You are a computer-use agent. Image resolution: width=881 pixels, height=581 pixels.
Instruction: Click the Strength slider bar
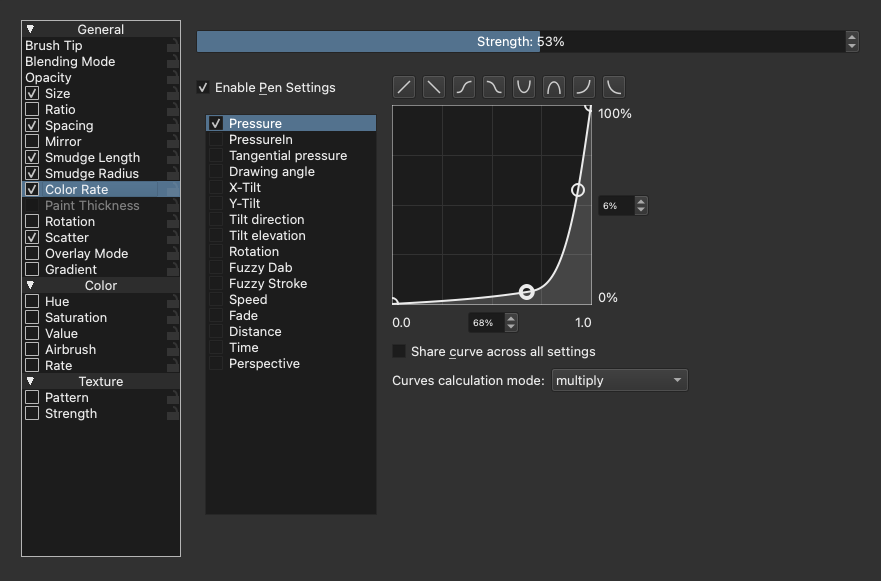coord(520,42)
